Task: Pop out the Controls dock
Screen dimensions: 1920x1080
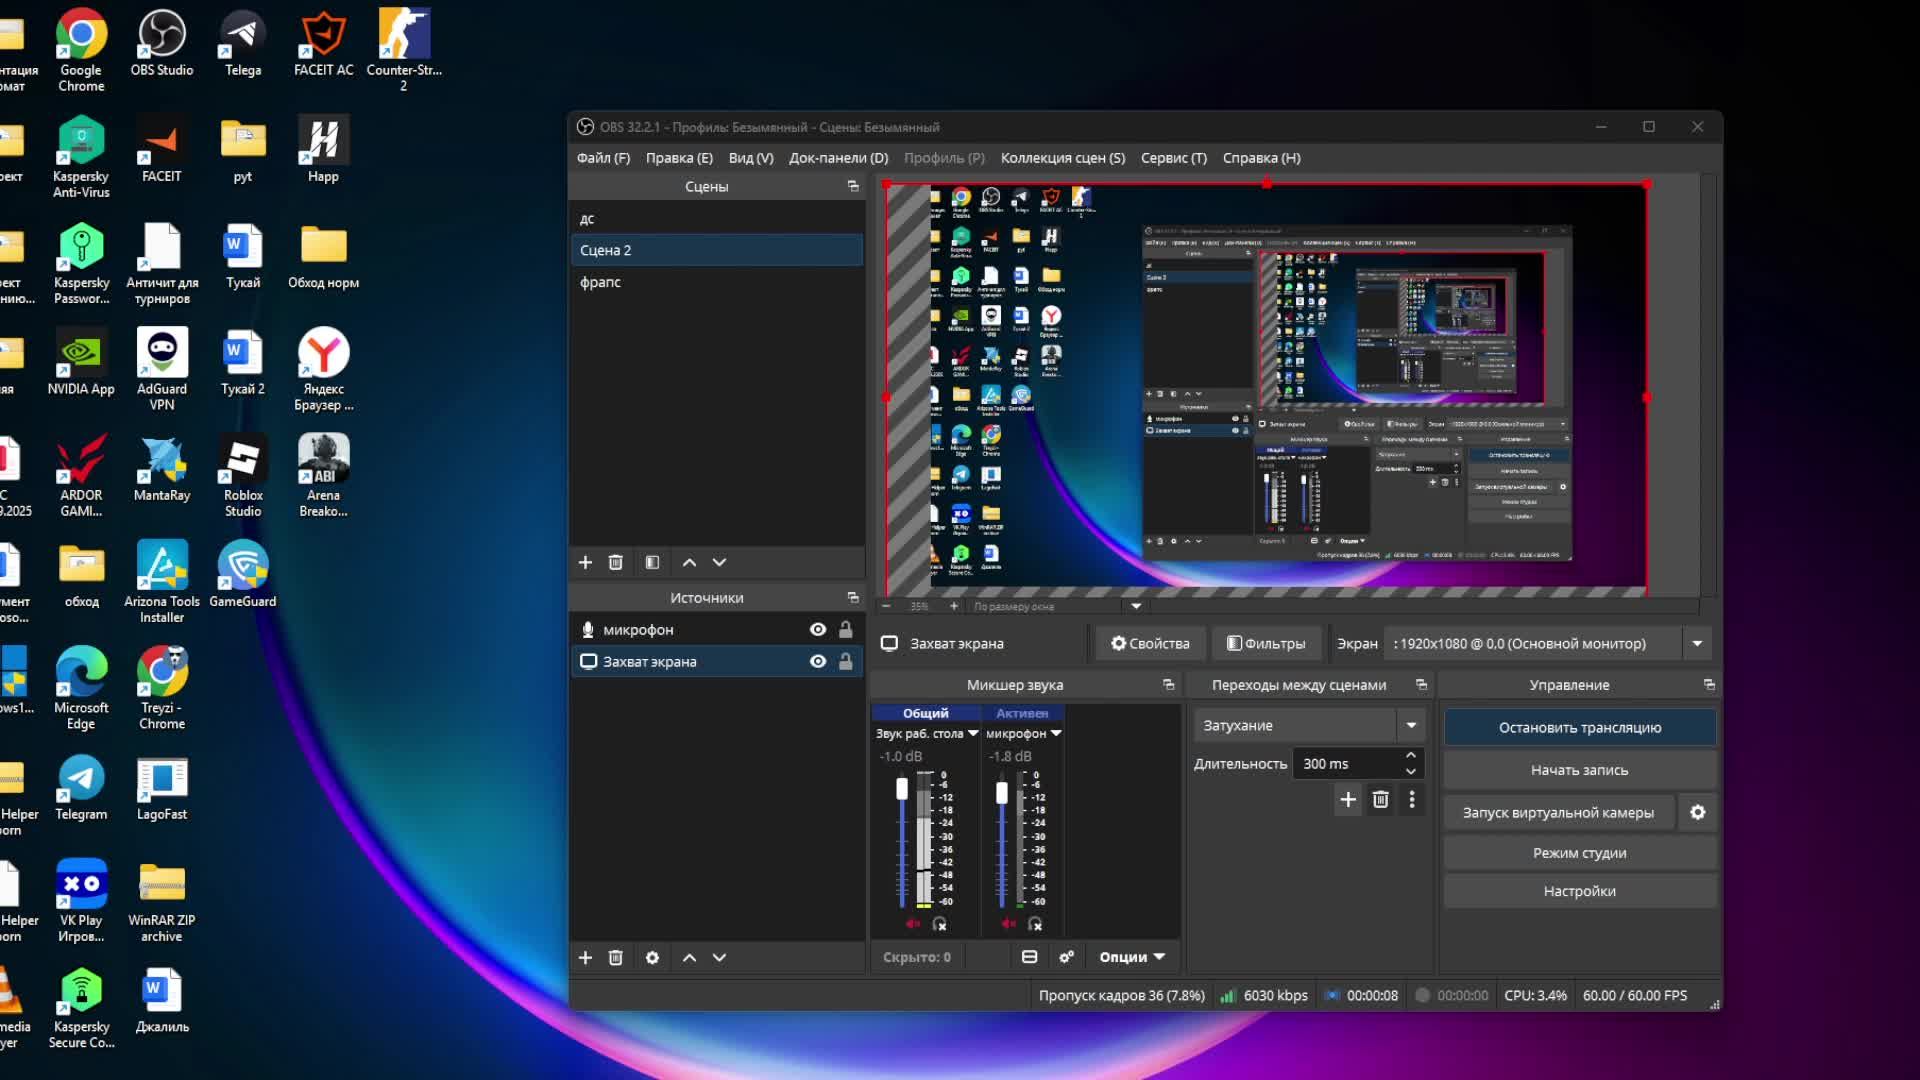Action: tap(1709, 684)
